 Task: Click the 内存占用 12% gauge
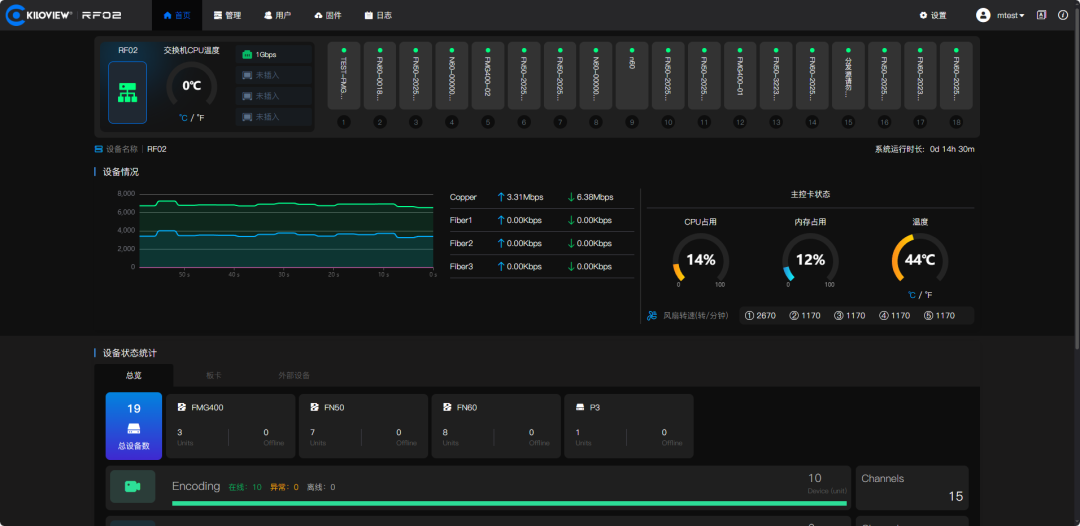(x=810, y=260)
